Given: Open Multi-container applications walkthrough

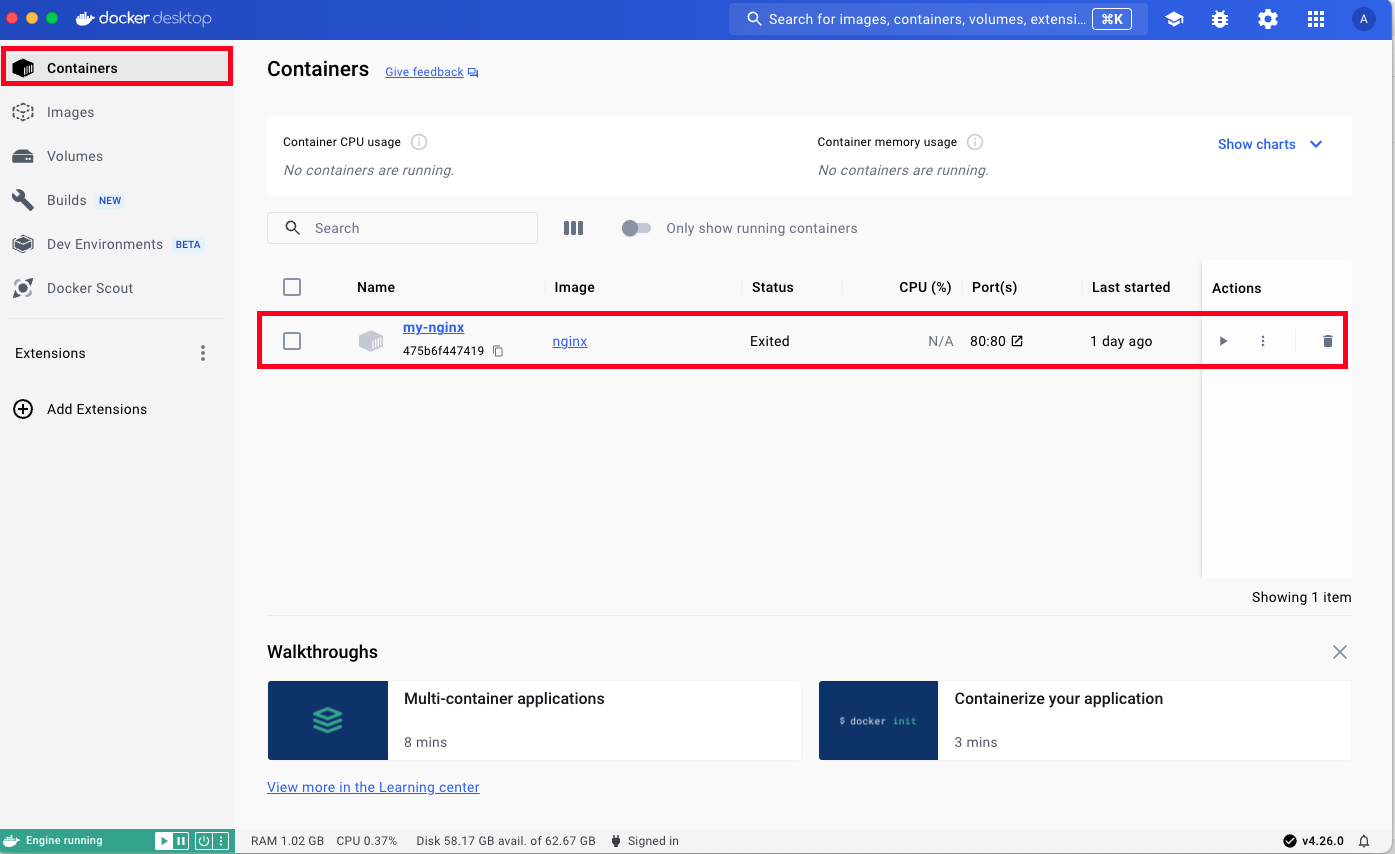Looking at the screenshot, I should [x=534, y=720].
